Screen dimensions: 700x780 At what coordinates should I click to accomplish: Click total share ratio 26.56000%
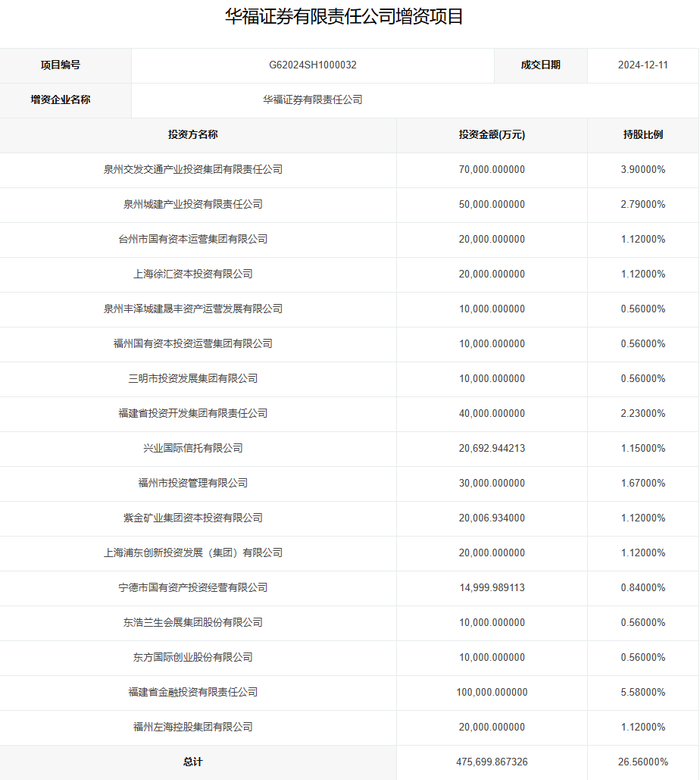coord(643,762)
